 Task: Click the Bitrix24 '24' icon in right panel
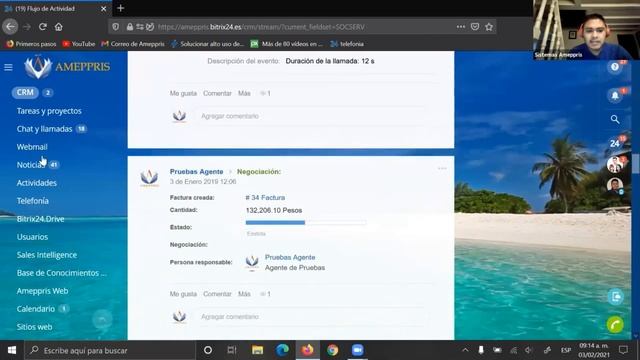point(615,143)
